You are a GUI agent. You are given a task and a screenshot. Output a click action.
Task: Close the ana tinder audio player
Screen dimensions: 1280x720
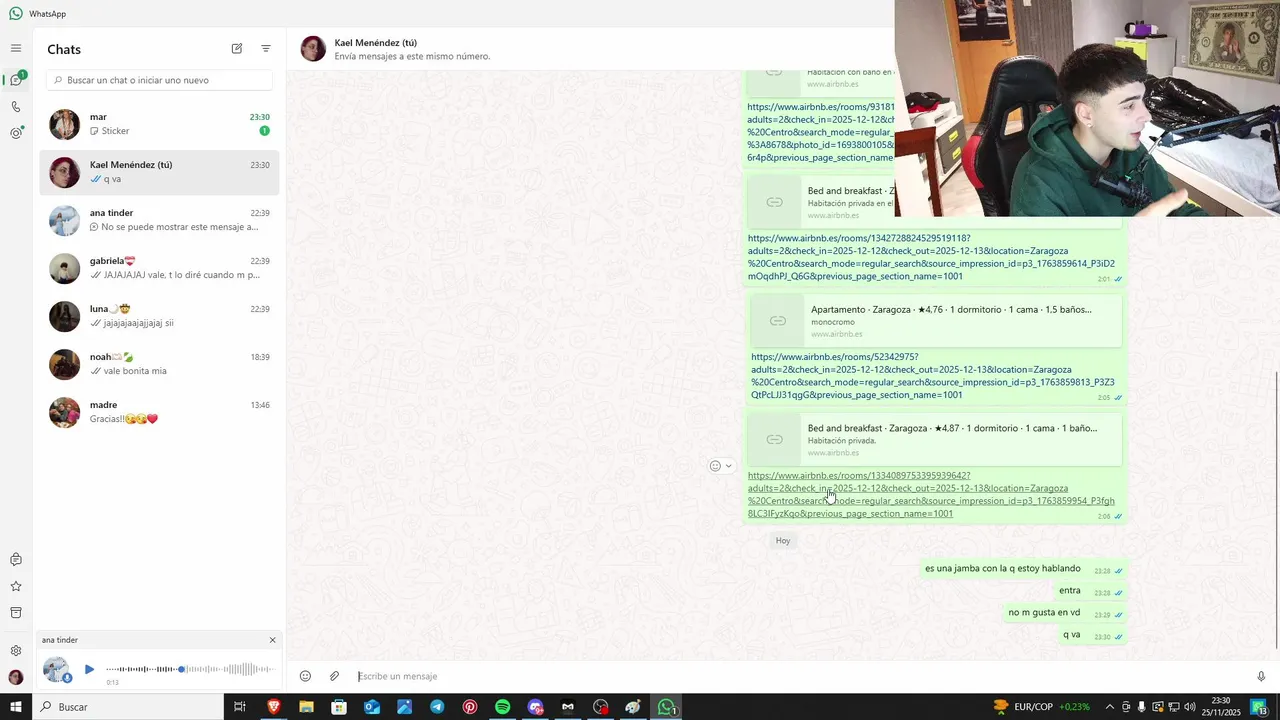272,640
